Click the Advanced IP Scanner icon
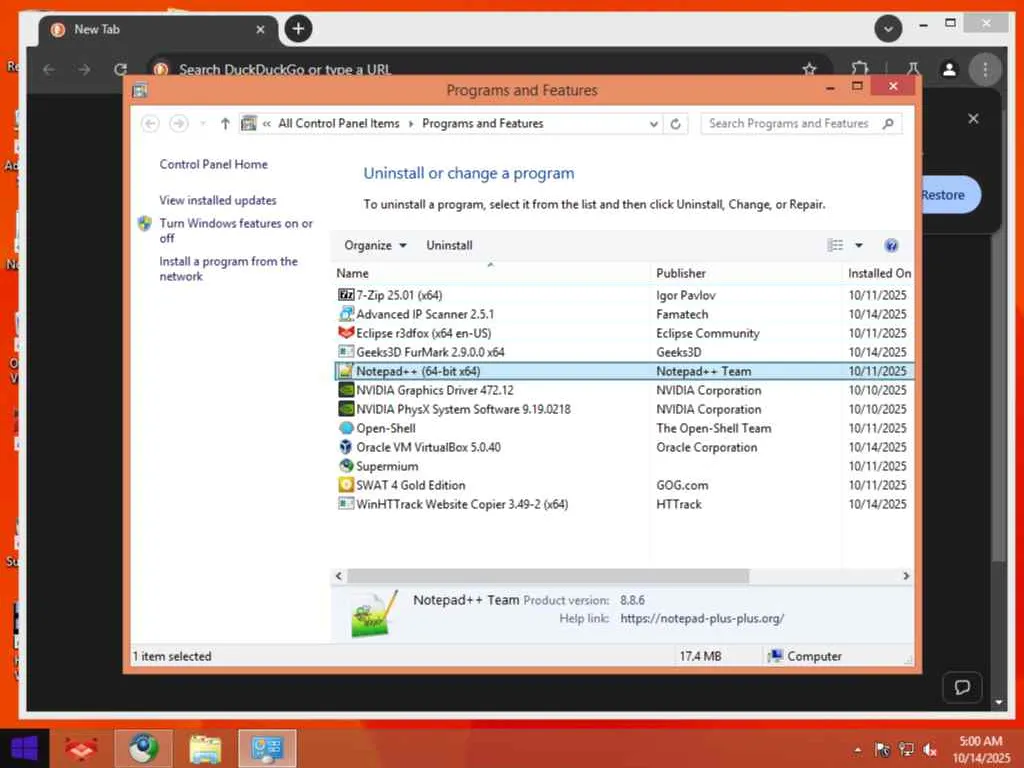 (x=345, y=314)
